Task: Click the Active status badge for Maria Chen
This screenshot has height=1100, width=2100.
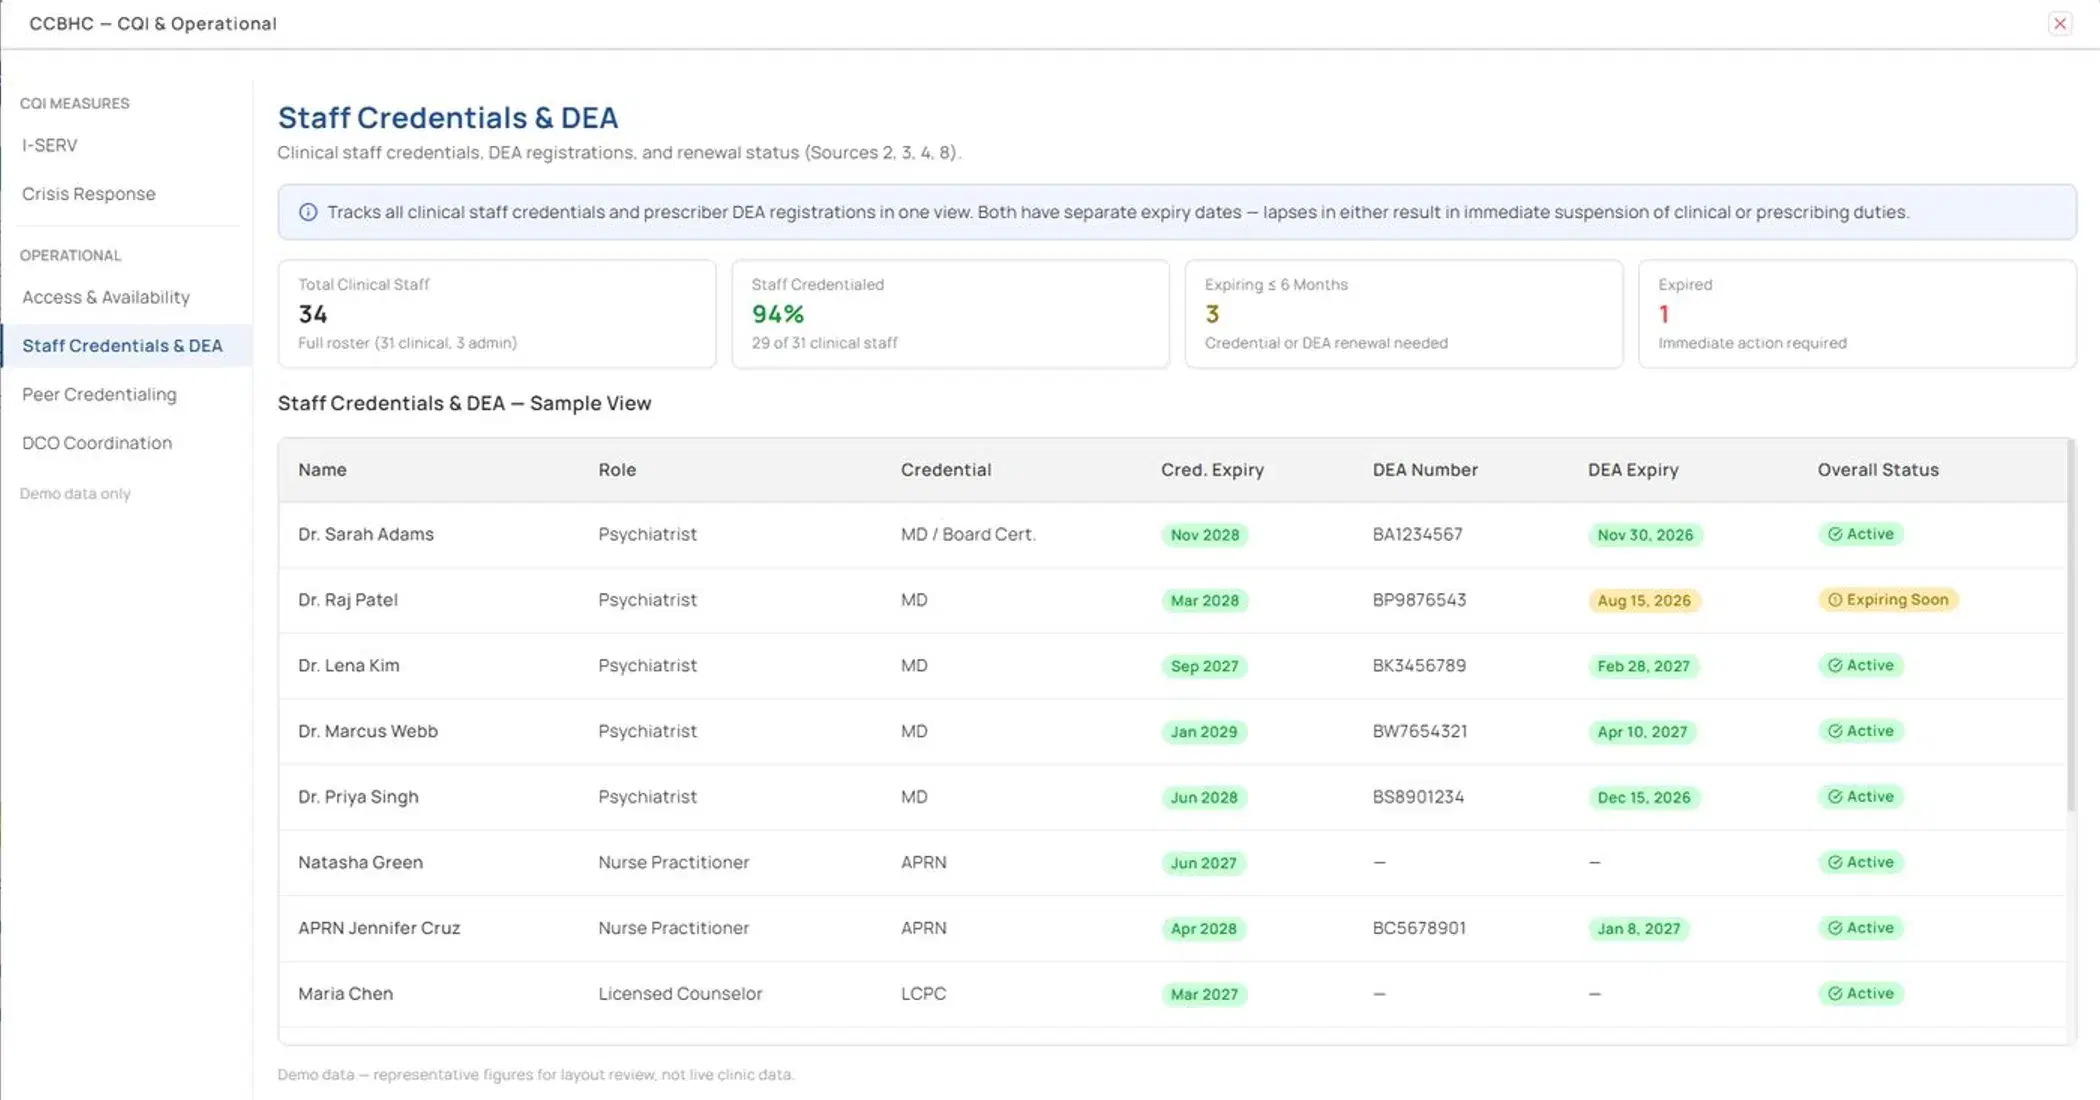Action: pyautogui.click(x=1861, y=994)
